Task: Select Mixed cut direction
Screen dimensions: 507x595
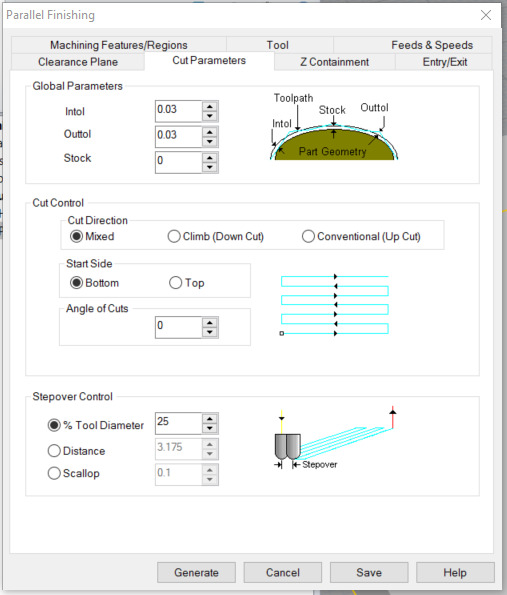Action: coord(92,236)
